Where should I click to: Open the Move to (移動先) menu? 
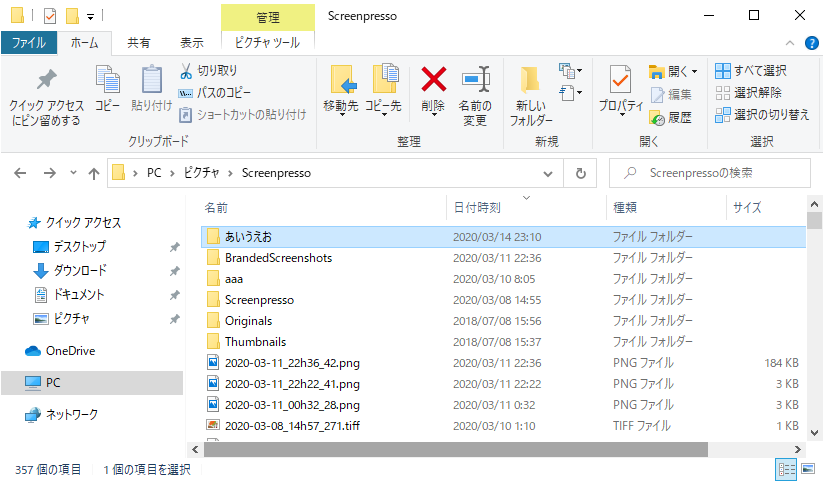click(341, 90)
